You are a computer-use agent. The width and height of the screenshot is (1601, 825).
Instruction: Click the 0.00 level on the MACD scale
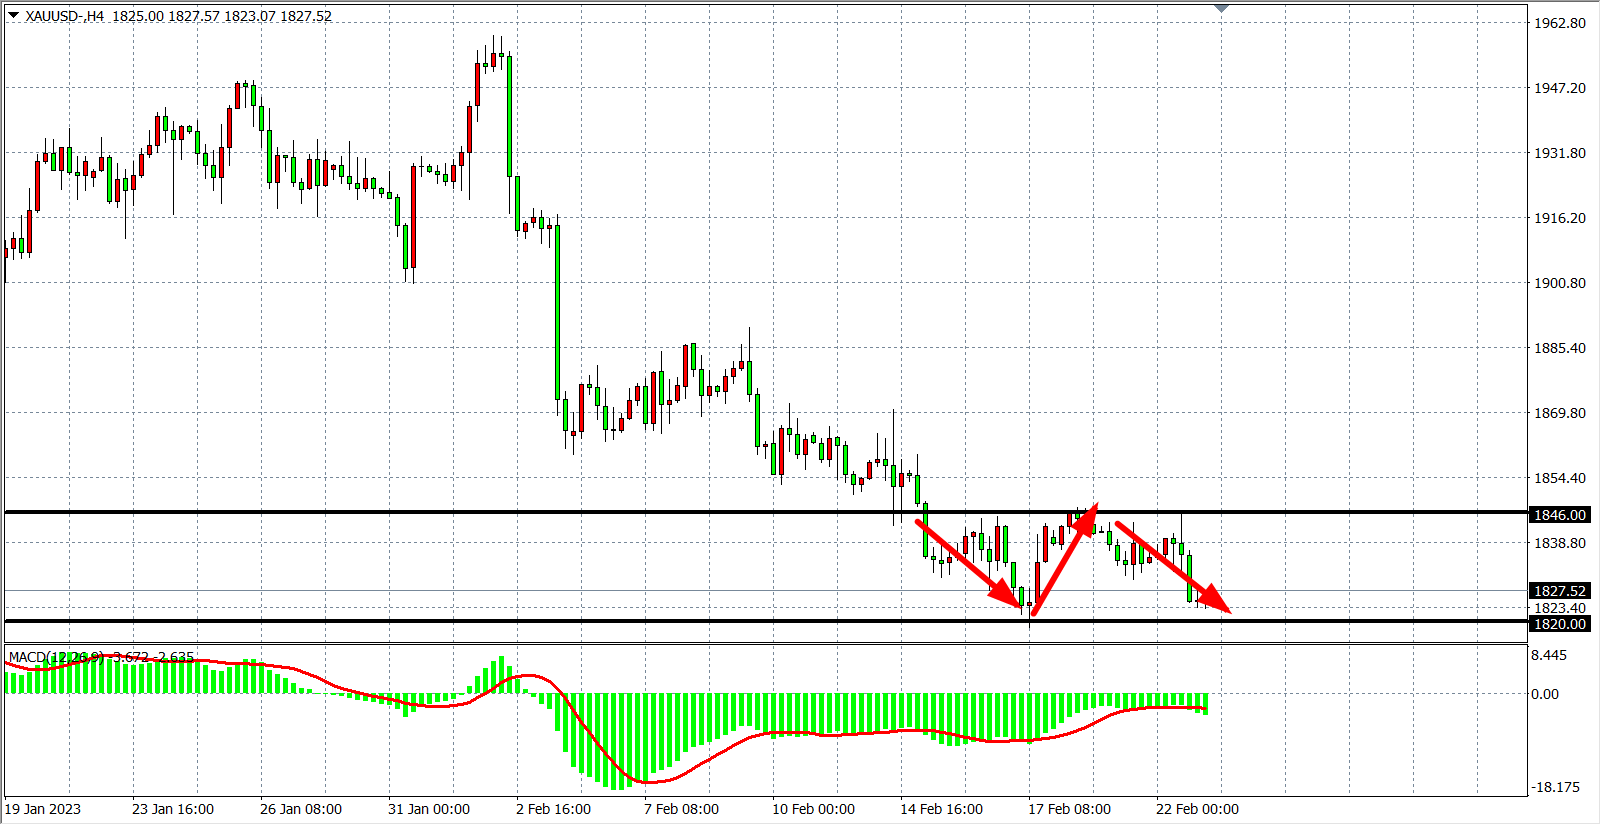click(1545, 694)
